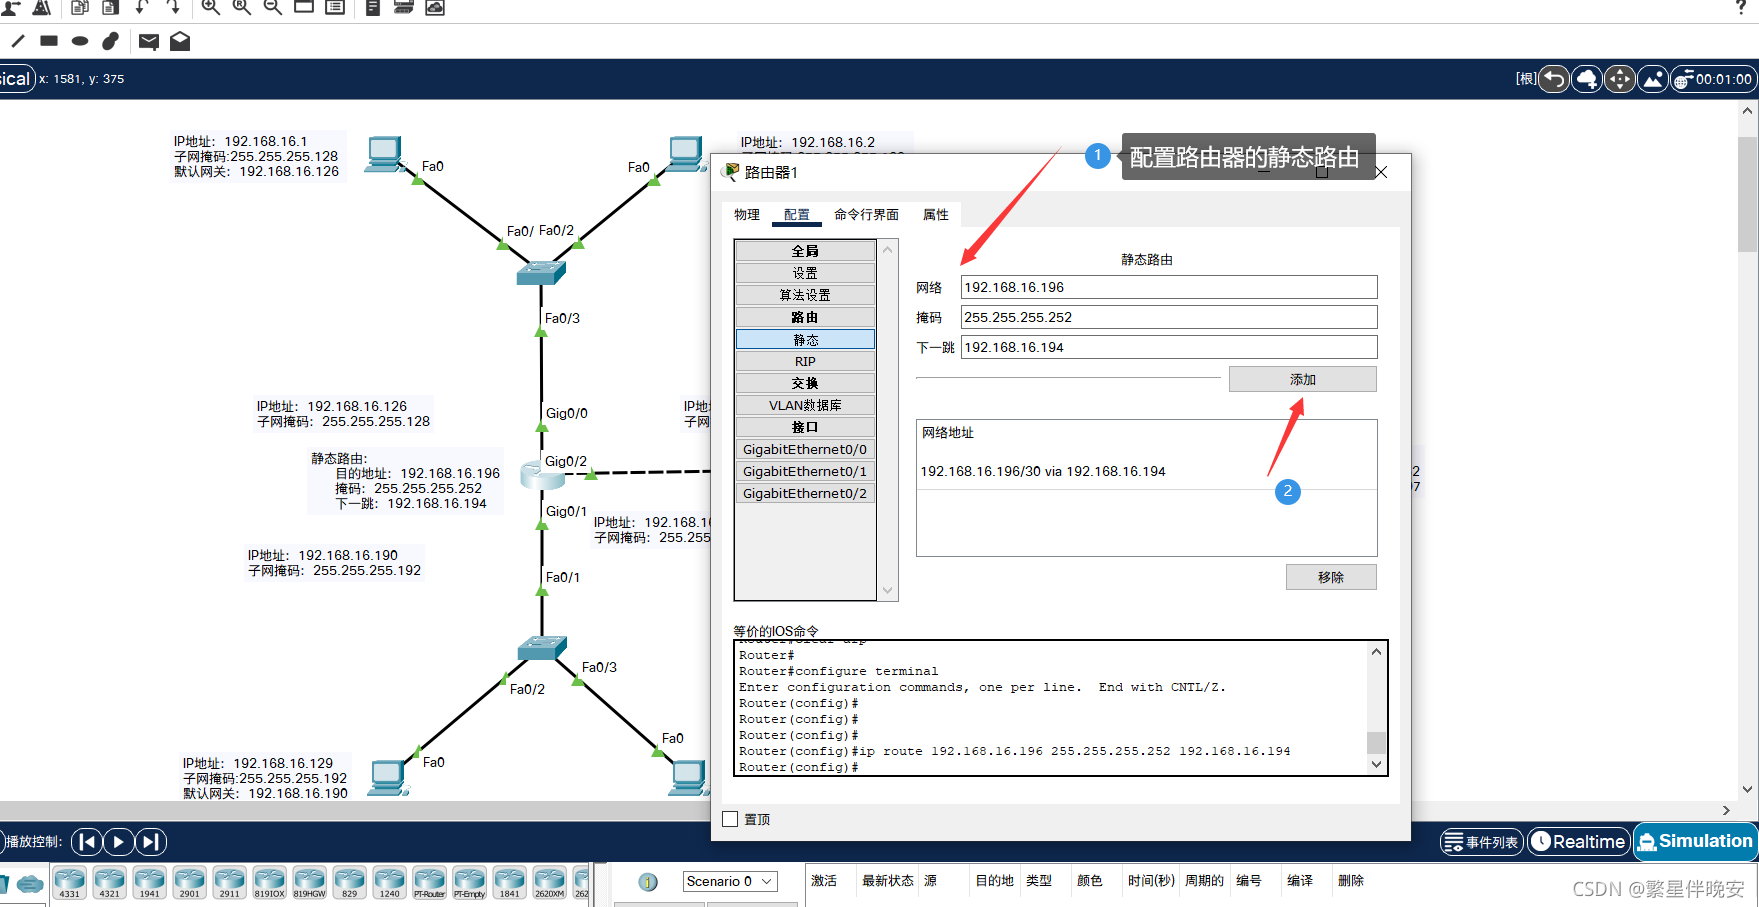Image resolution: width=1759 pixels, height=907 pixels.
Task: Select the 静态 routing item
Action: pyautogui.click(x=805, y=340)
